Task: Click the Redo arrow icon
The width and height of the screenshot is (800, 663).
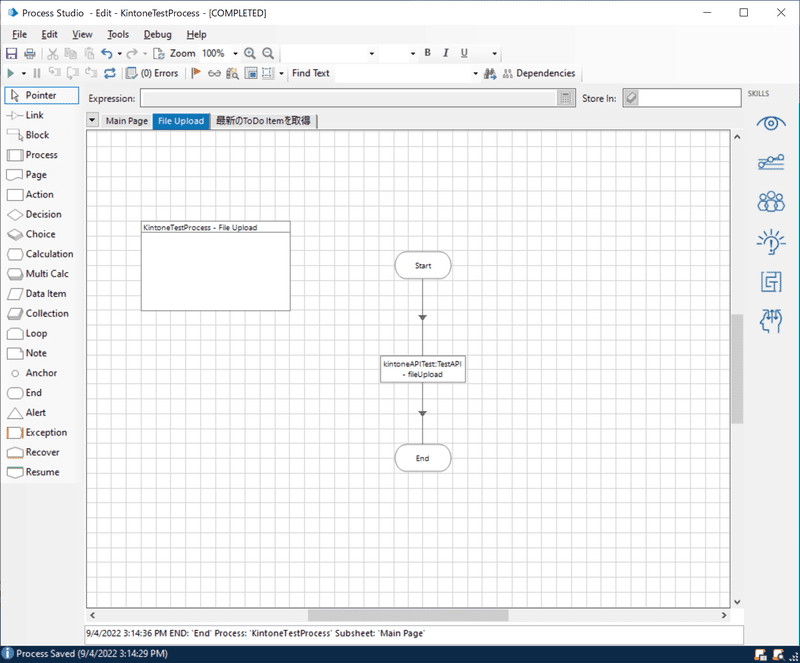Action: [132, 53]
